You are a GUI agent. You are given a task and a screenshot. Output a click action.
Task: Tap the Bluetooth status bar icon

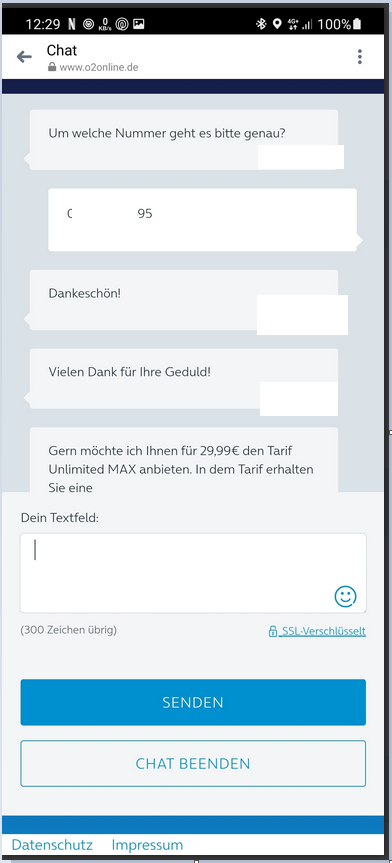coord(260,24)
